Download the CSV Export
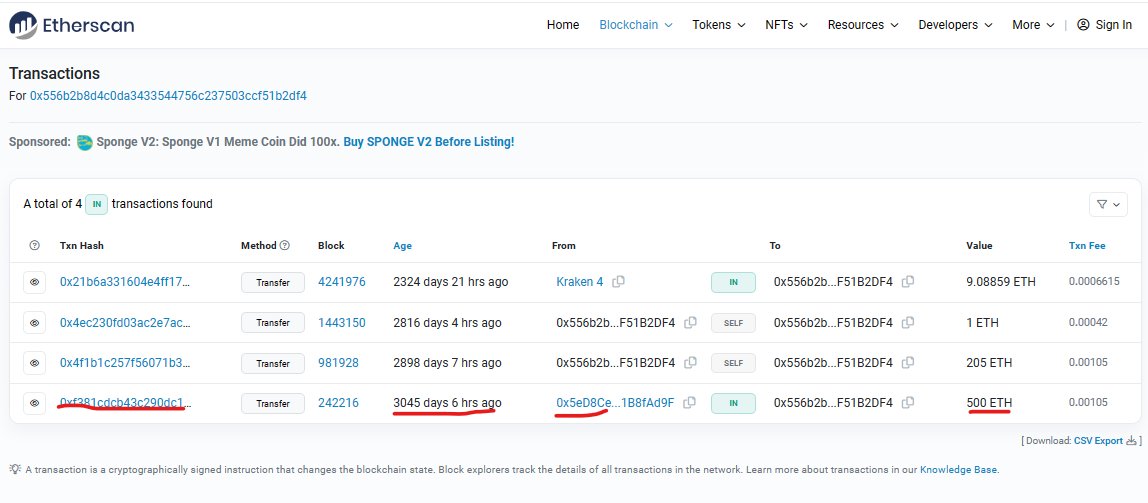 pos(1098,440)
